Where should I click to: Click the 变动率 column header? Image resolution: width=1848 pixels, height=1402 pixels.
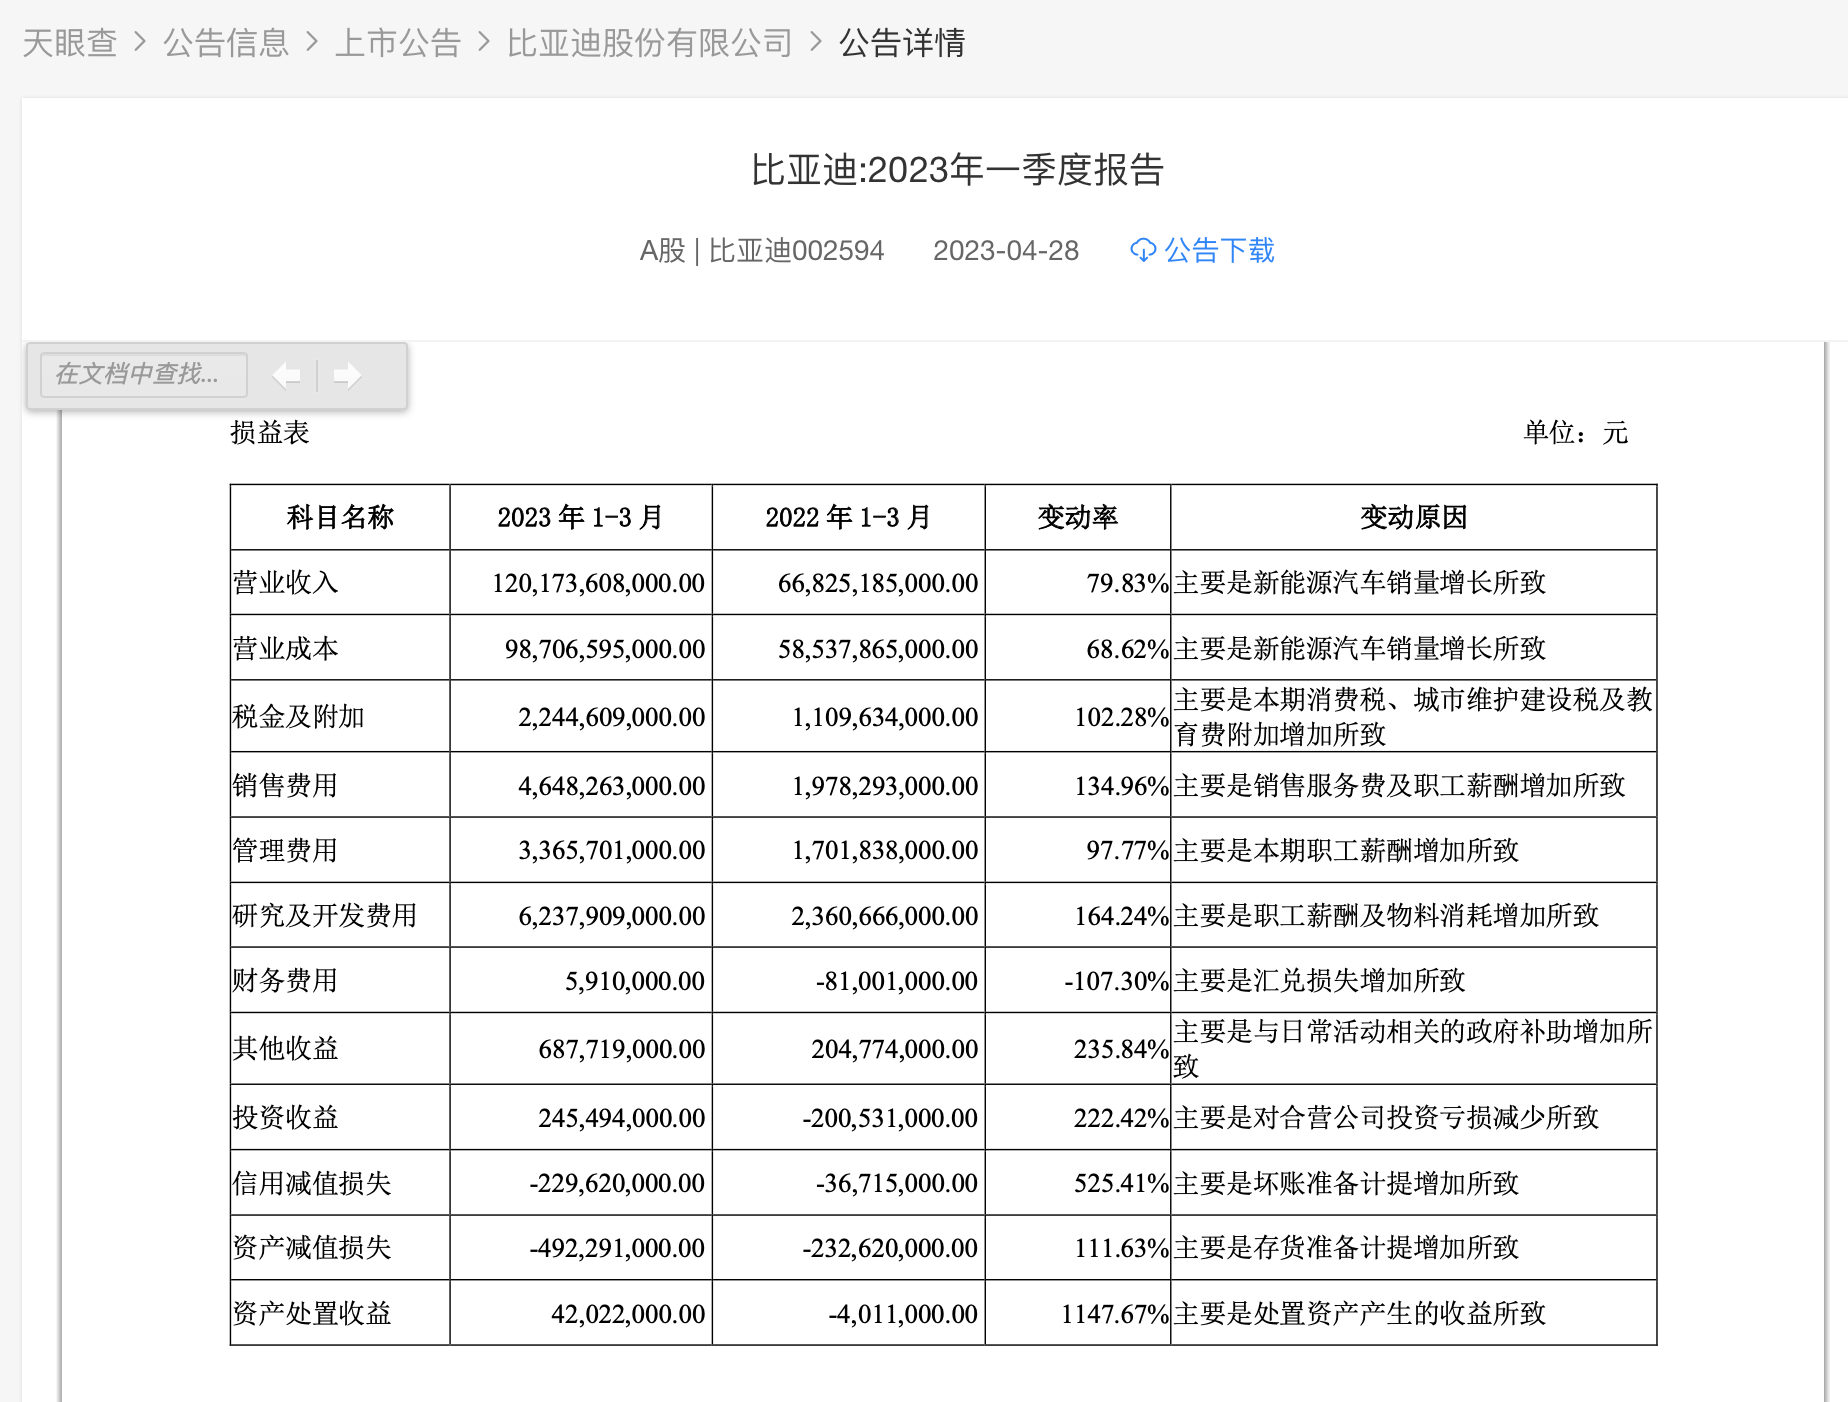pyautogui.click(x=1078, y=517)
